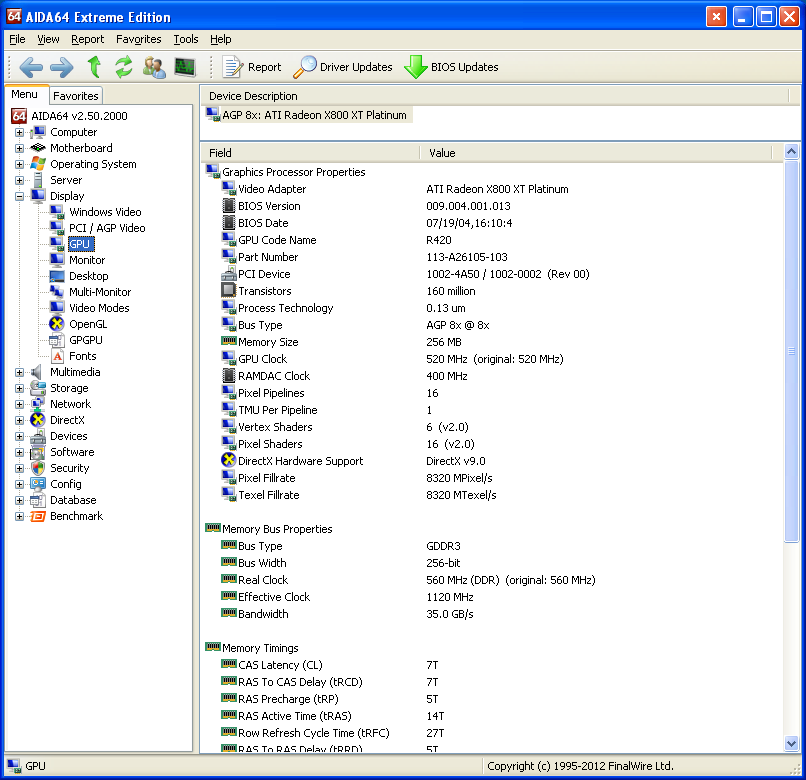Viewport: 806px width, 780px height.
Task: Click the Report document icon
Action: [x=233, y=67]
